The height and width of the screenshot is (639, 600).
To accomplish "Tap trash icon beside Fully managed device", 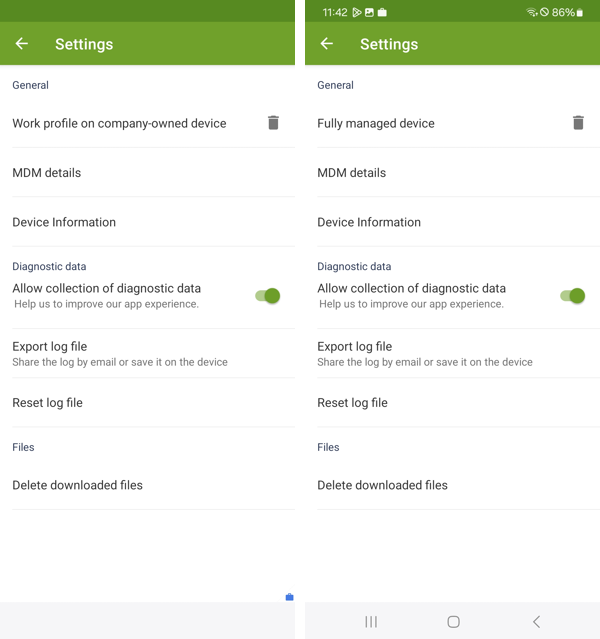I will tap(578, 123).
